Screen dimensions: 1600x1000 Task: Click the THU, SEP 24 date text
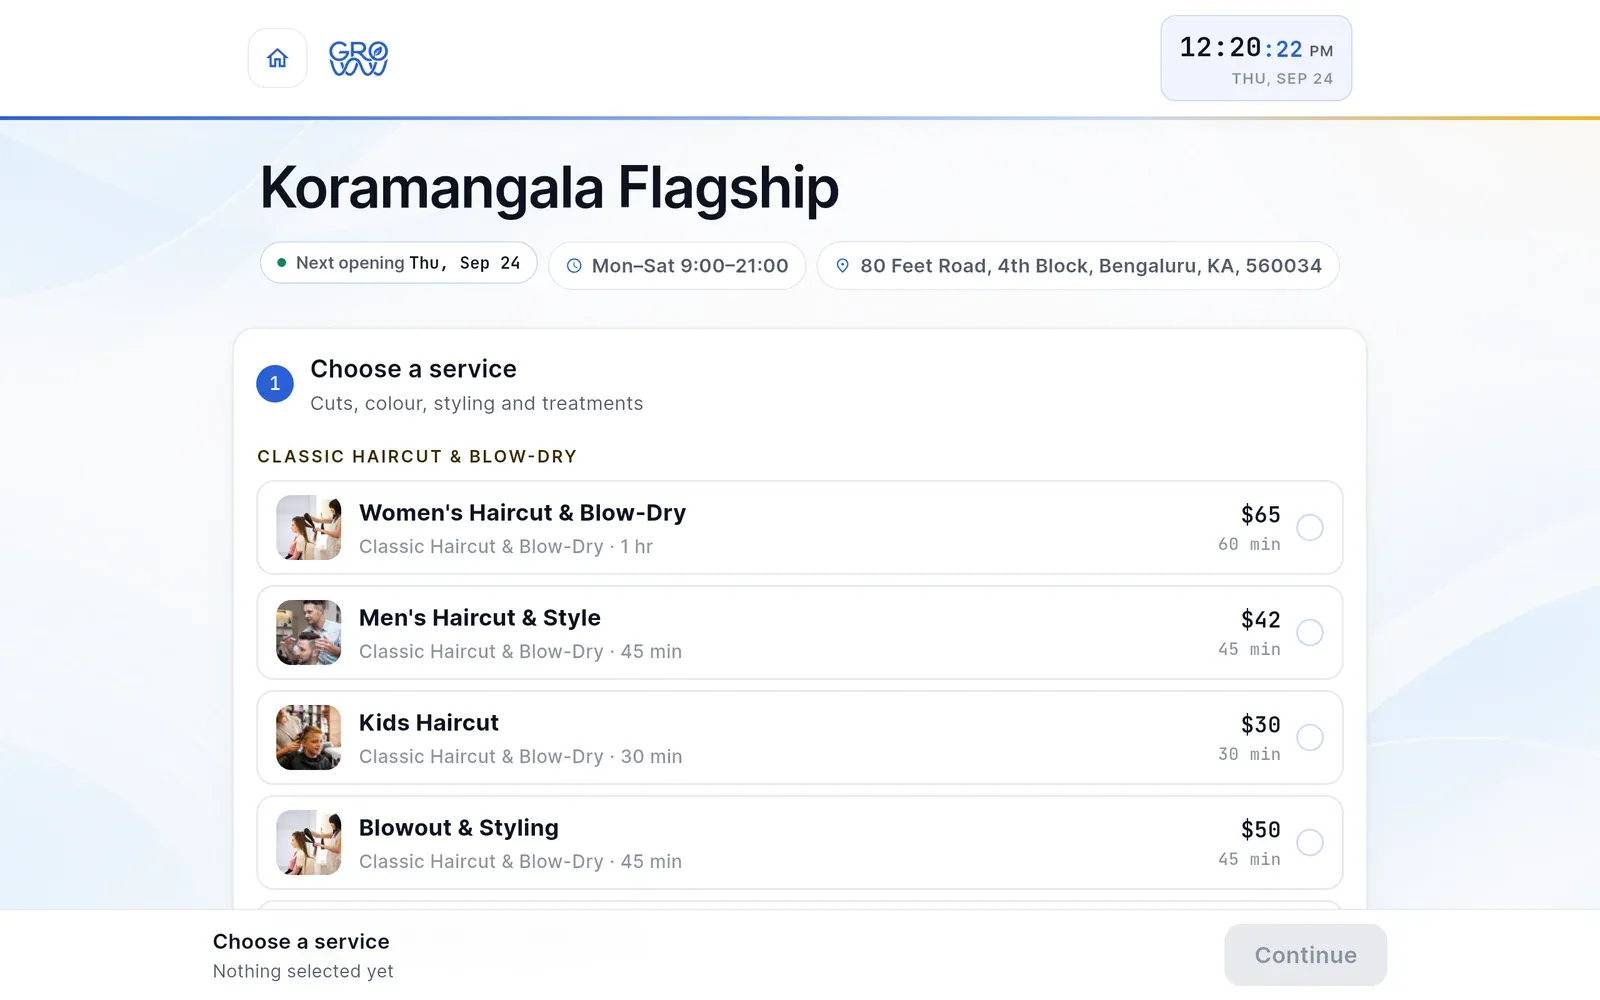click(1282, 79)
